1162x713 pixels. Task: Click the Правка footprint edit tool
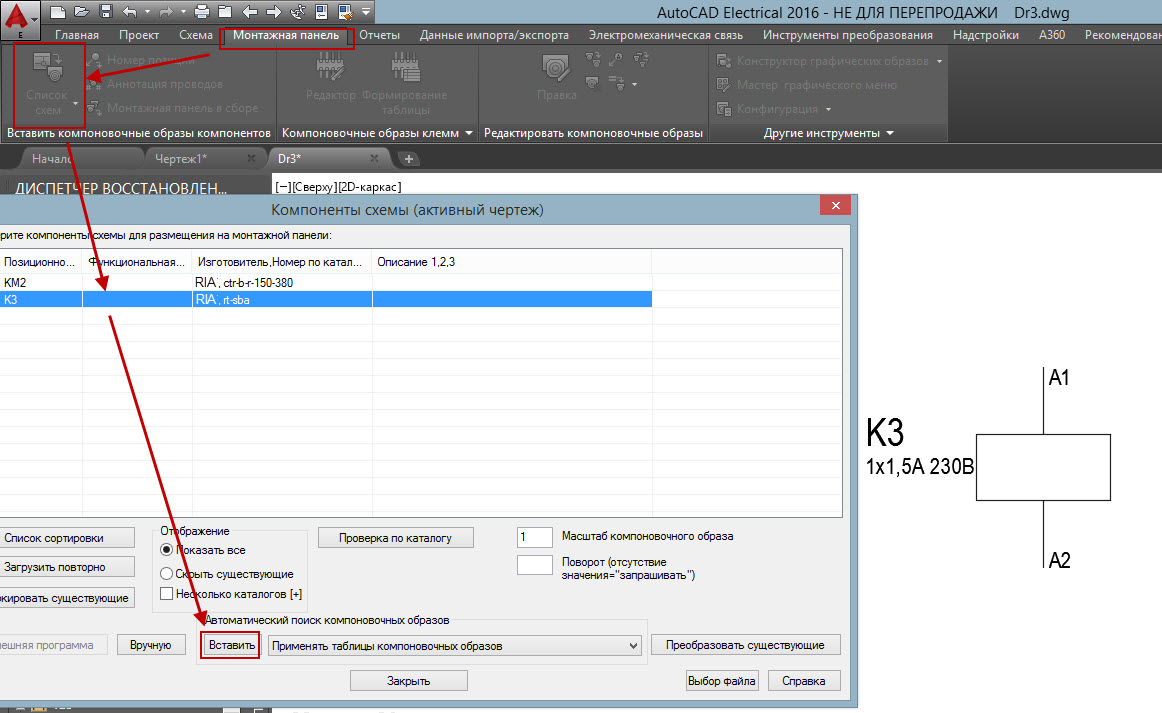557,77
